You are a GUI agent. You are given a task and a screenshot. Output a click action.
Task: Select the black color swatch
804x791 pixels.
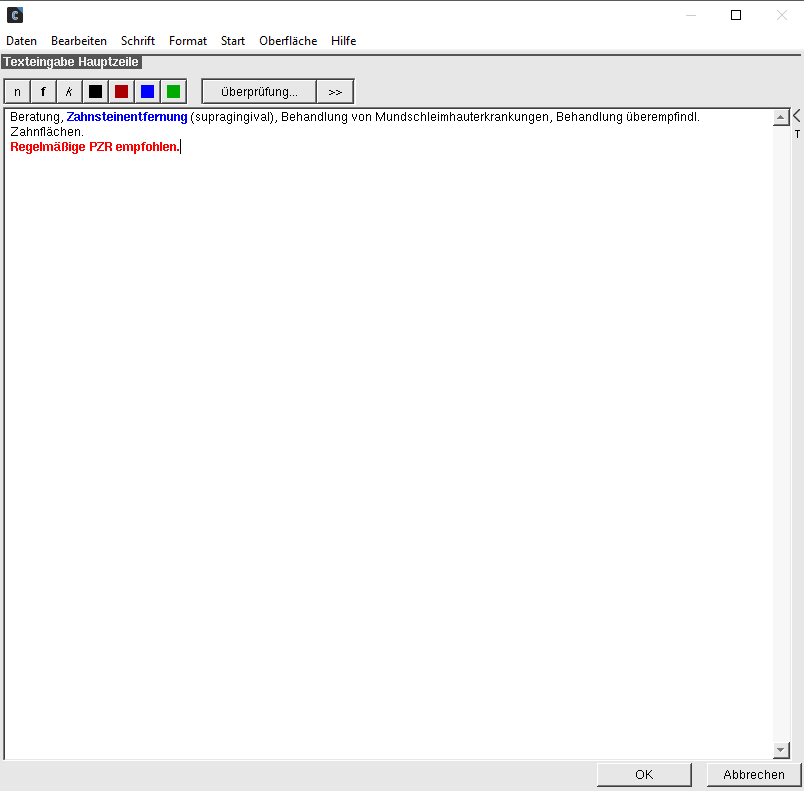pos(95,92)
